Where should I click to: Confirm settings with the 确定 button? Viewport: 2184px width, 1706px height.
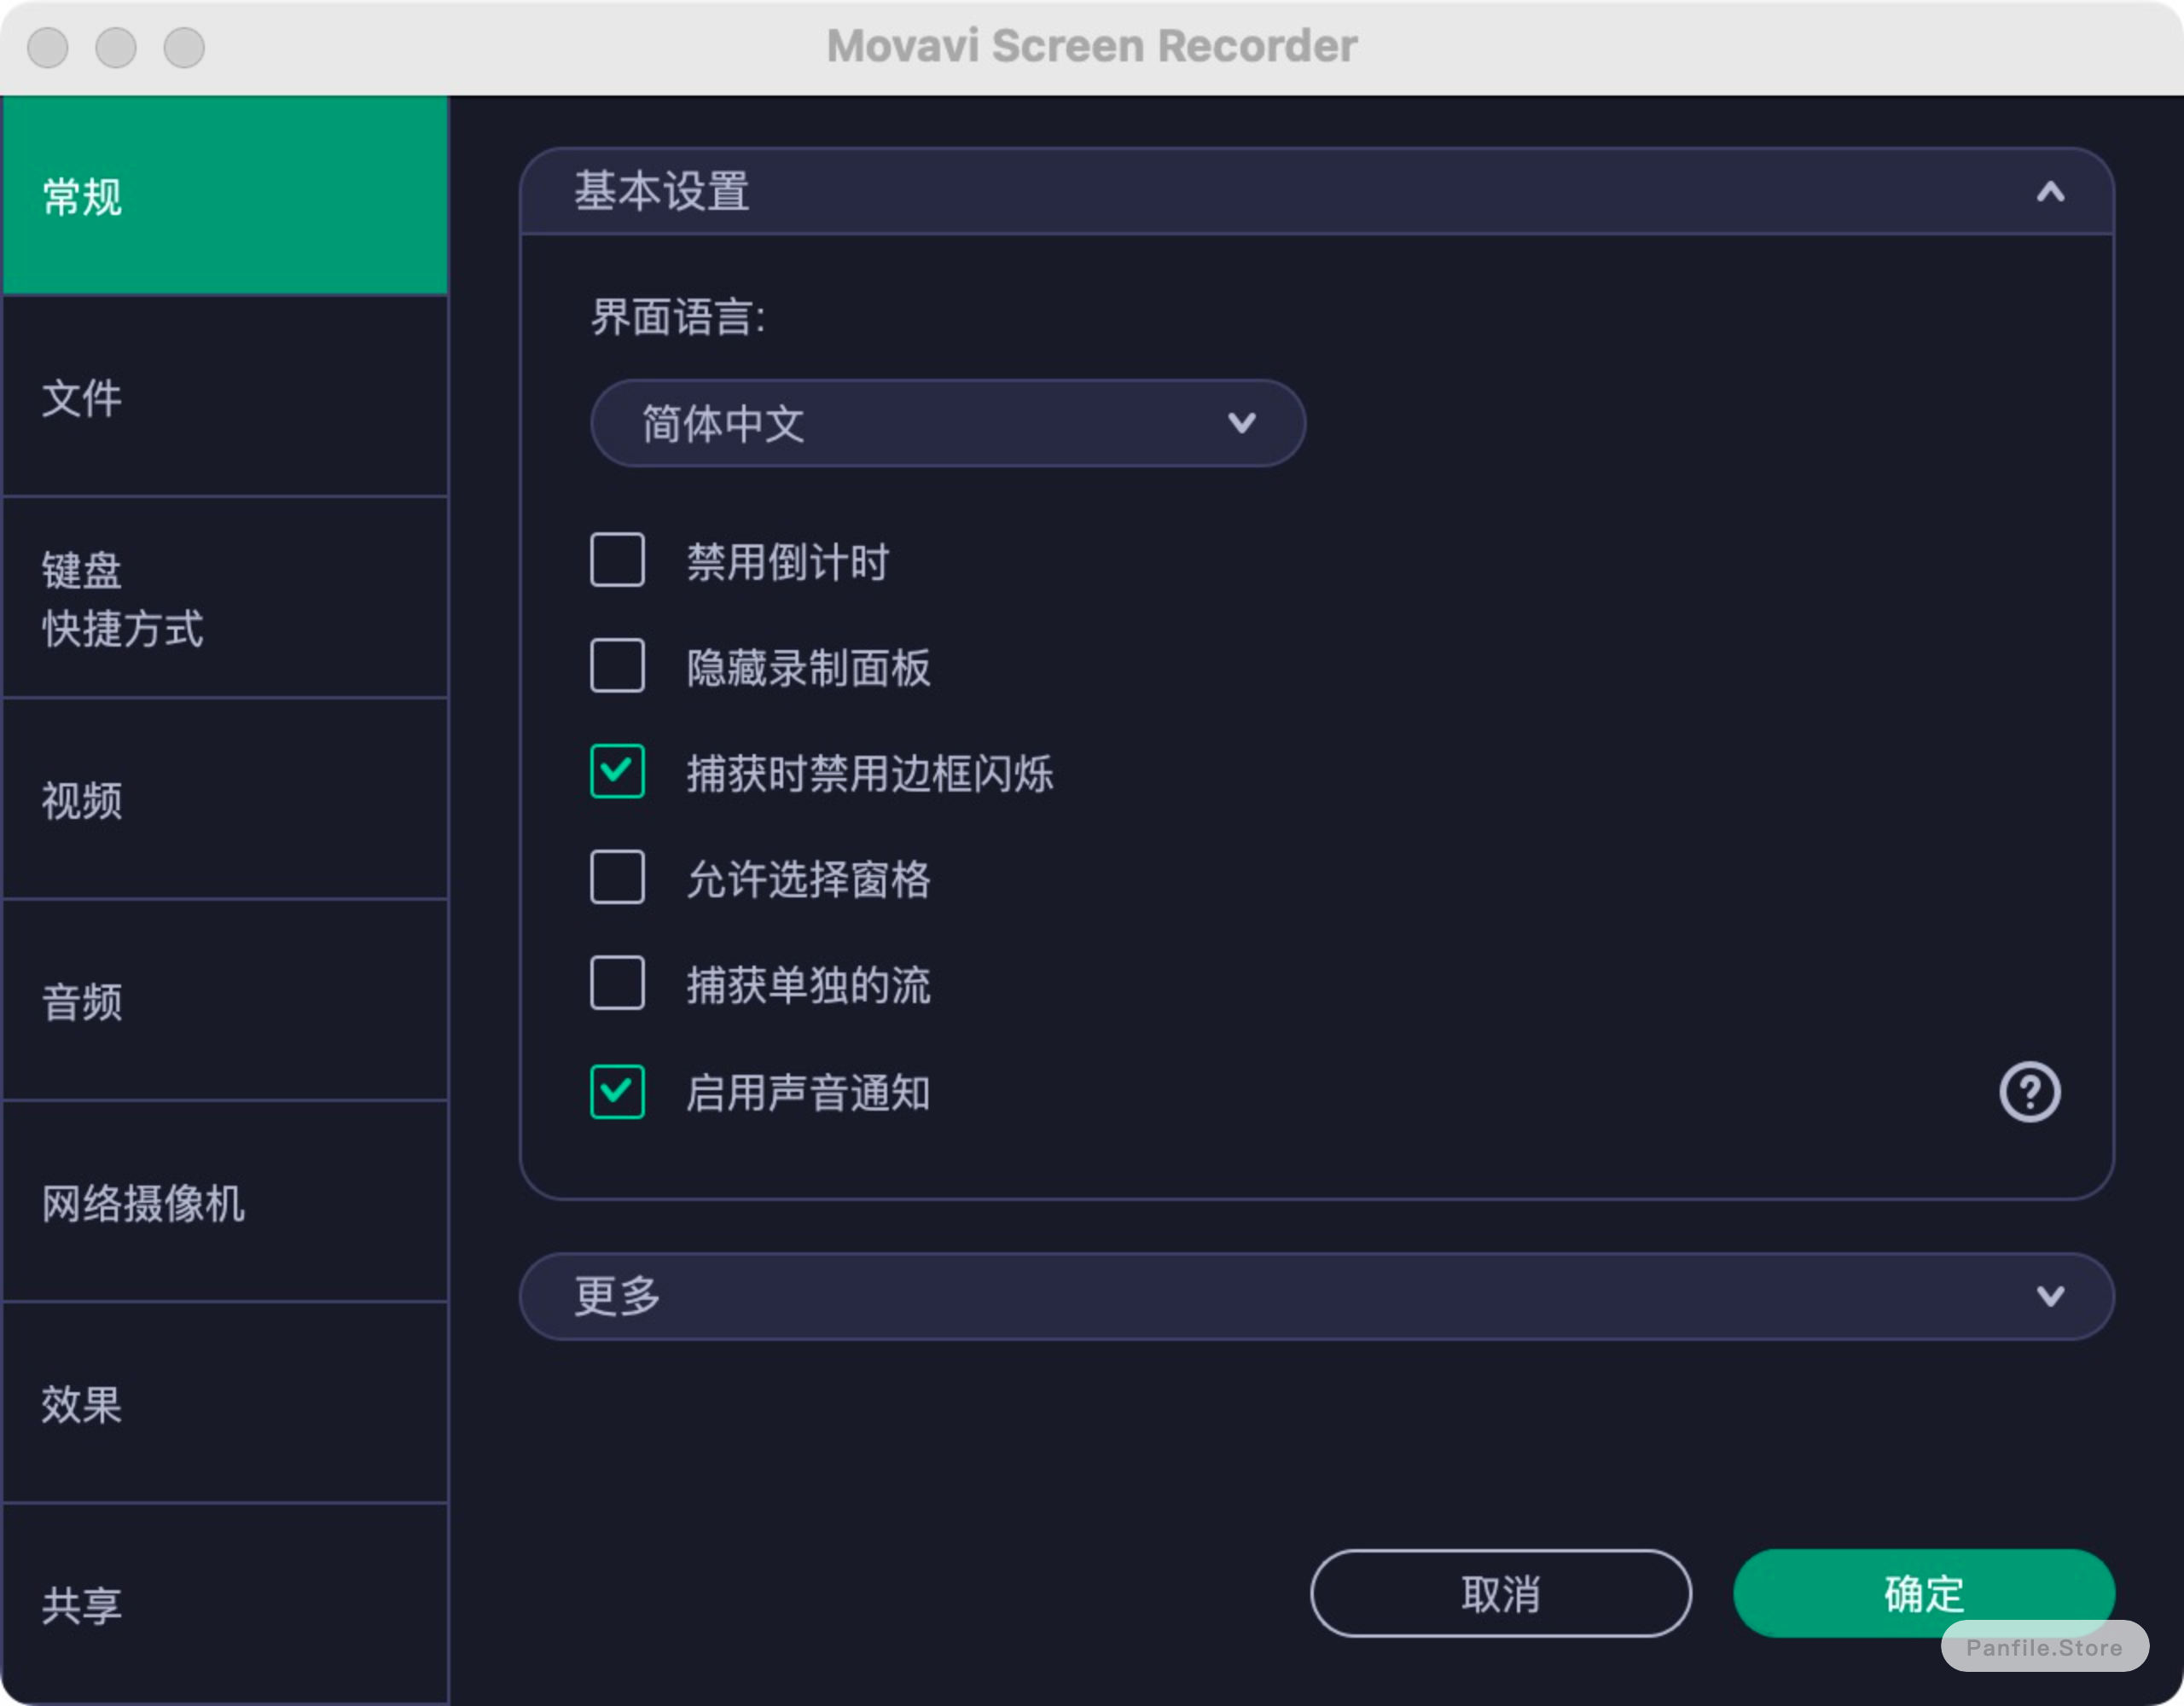pos(1924,1594)
